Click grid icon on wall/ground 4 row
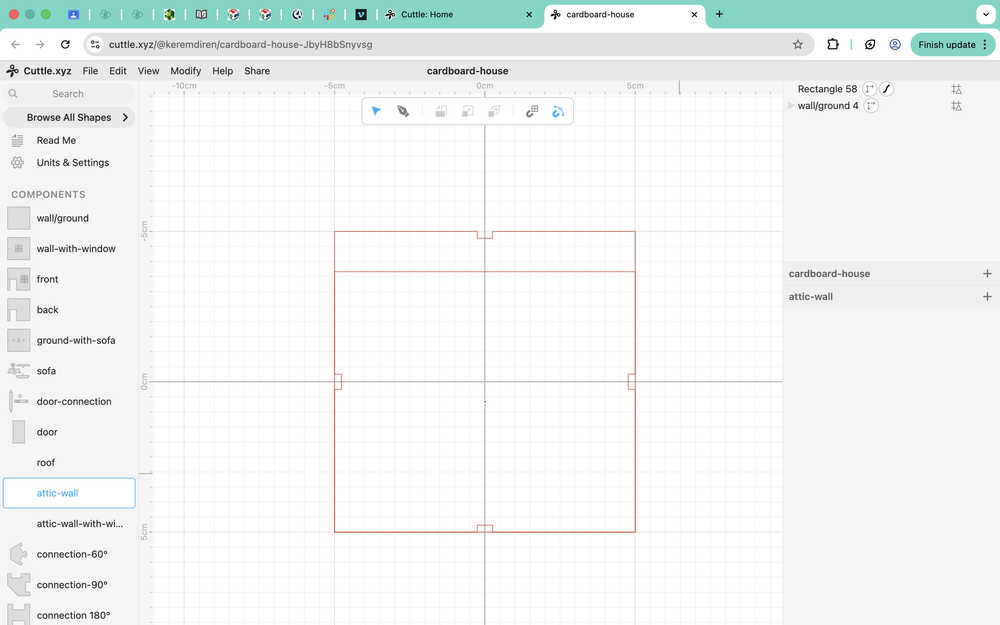Image resolution: width=1000 pixels, height=625 pixels. [x=957, y=106]
